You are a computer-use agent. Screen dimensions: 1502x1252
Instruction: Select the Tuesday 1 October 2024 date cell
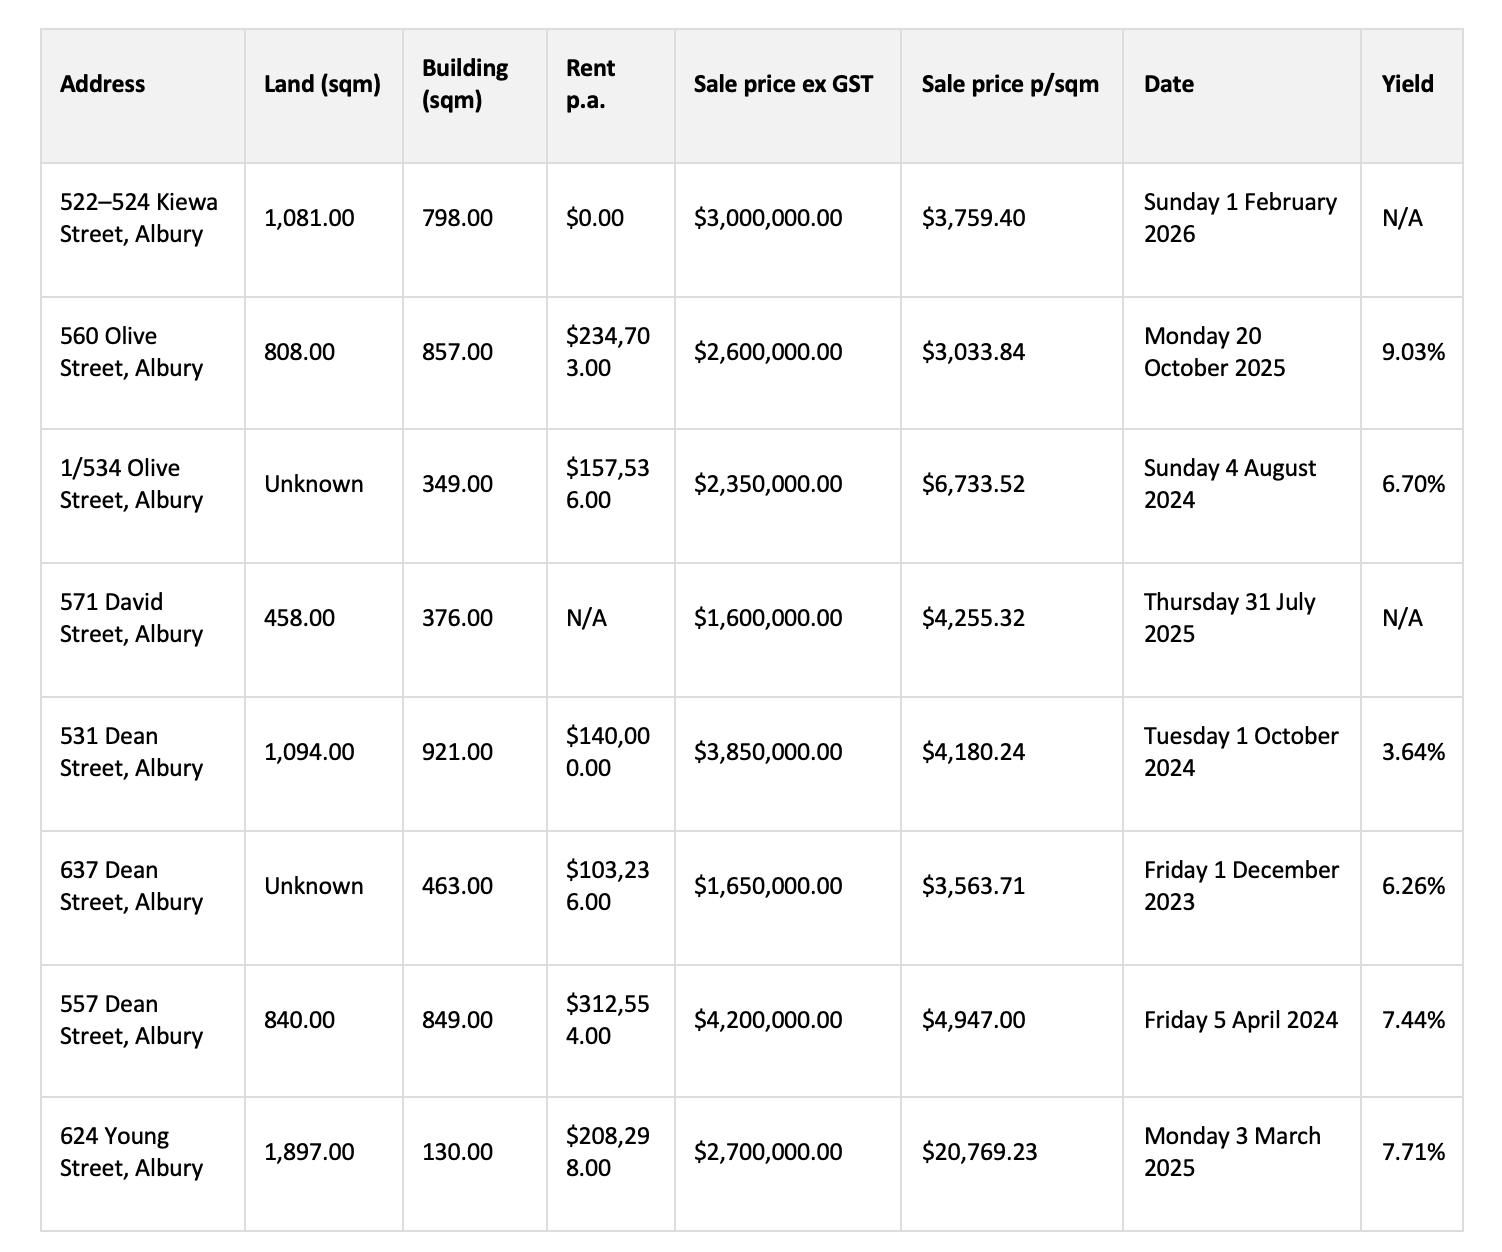point(1241,752)
